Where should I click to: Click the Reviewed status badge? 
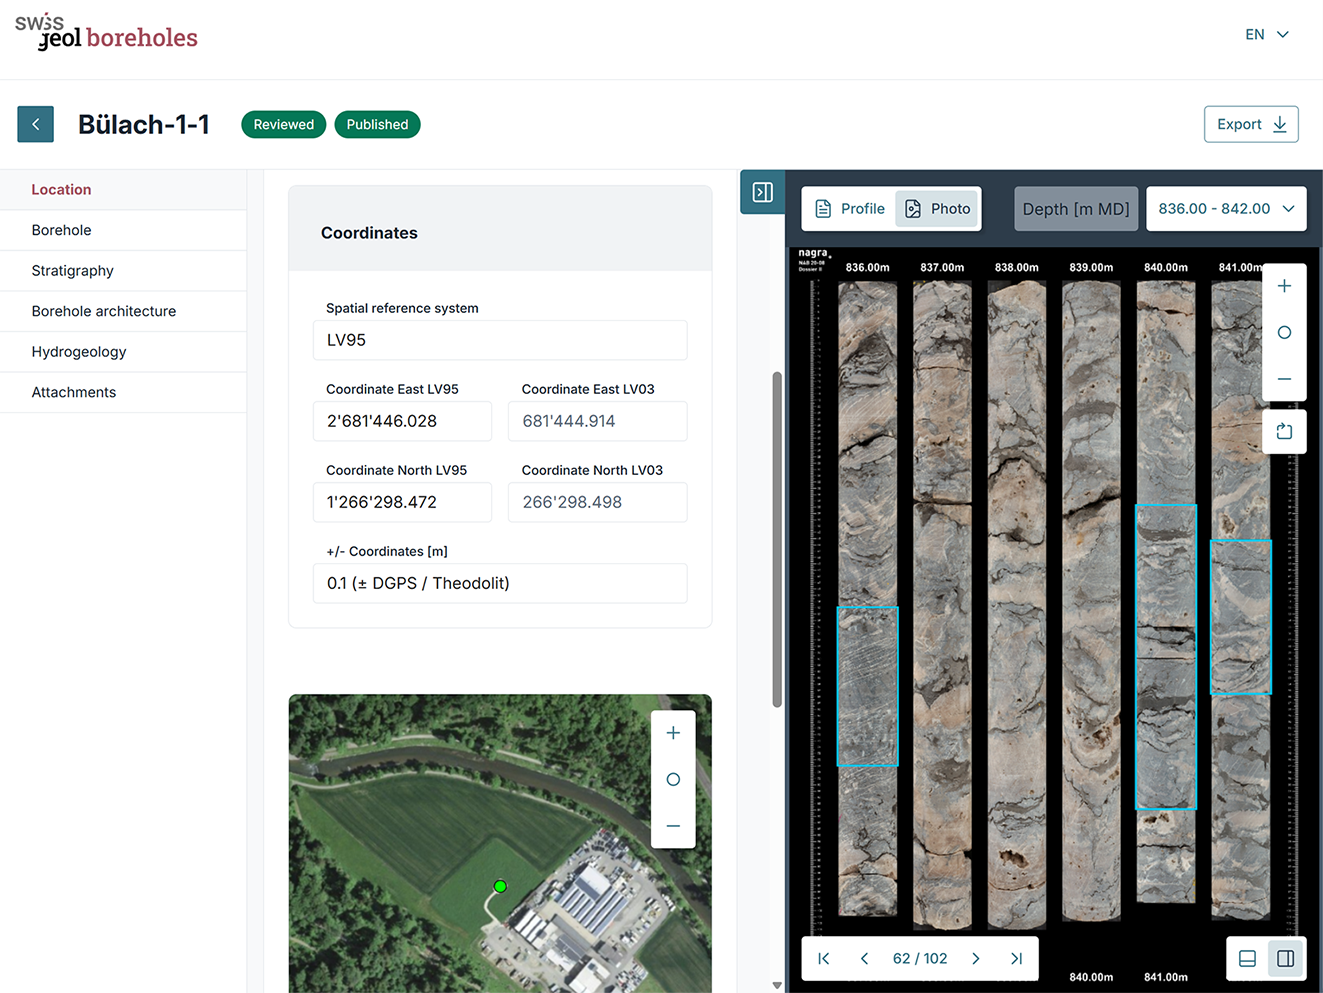point(284,124)
